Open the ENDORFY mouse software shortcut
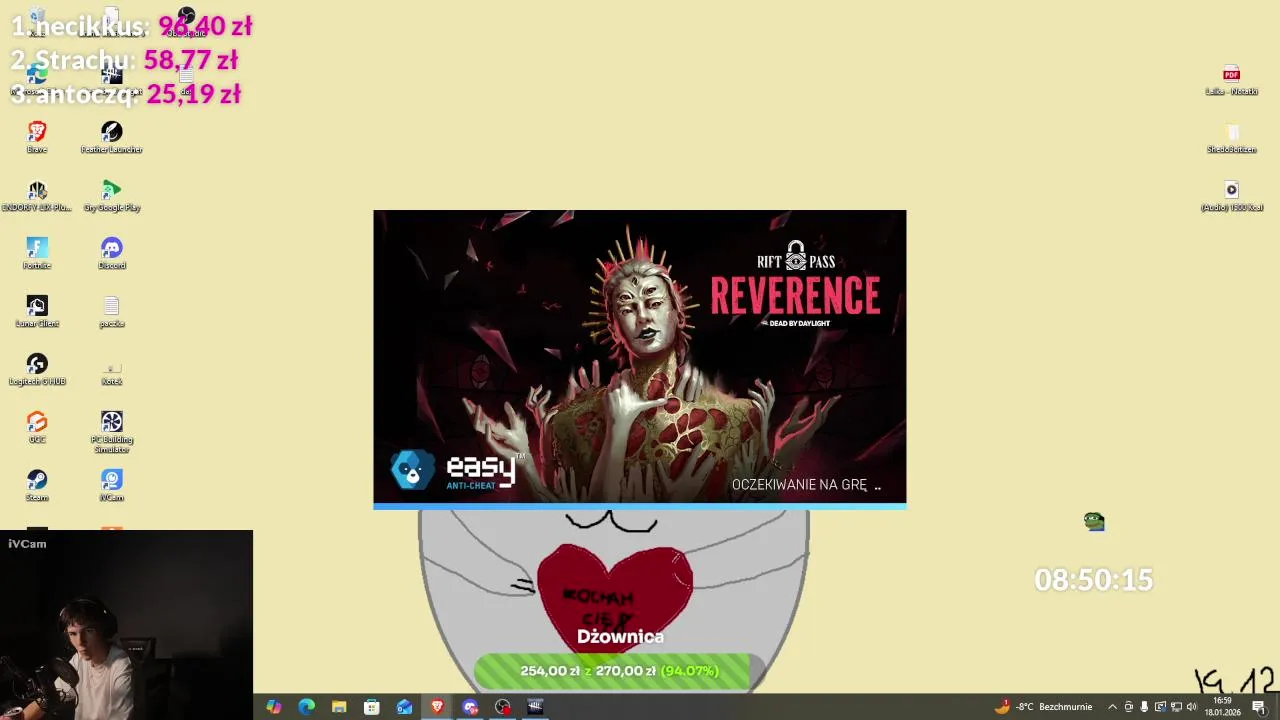1280x720 pixels. tap(37, 195)
